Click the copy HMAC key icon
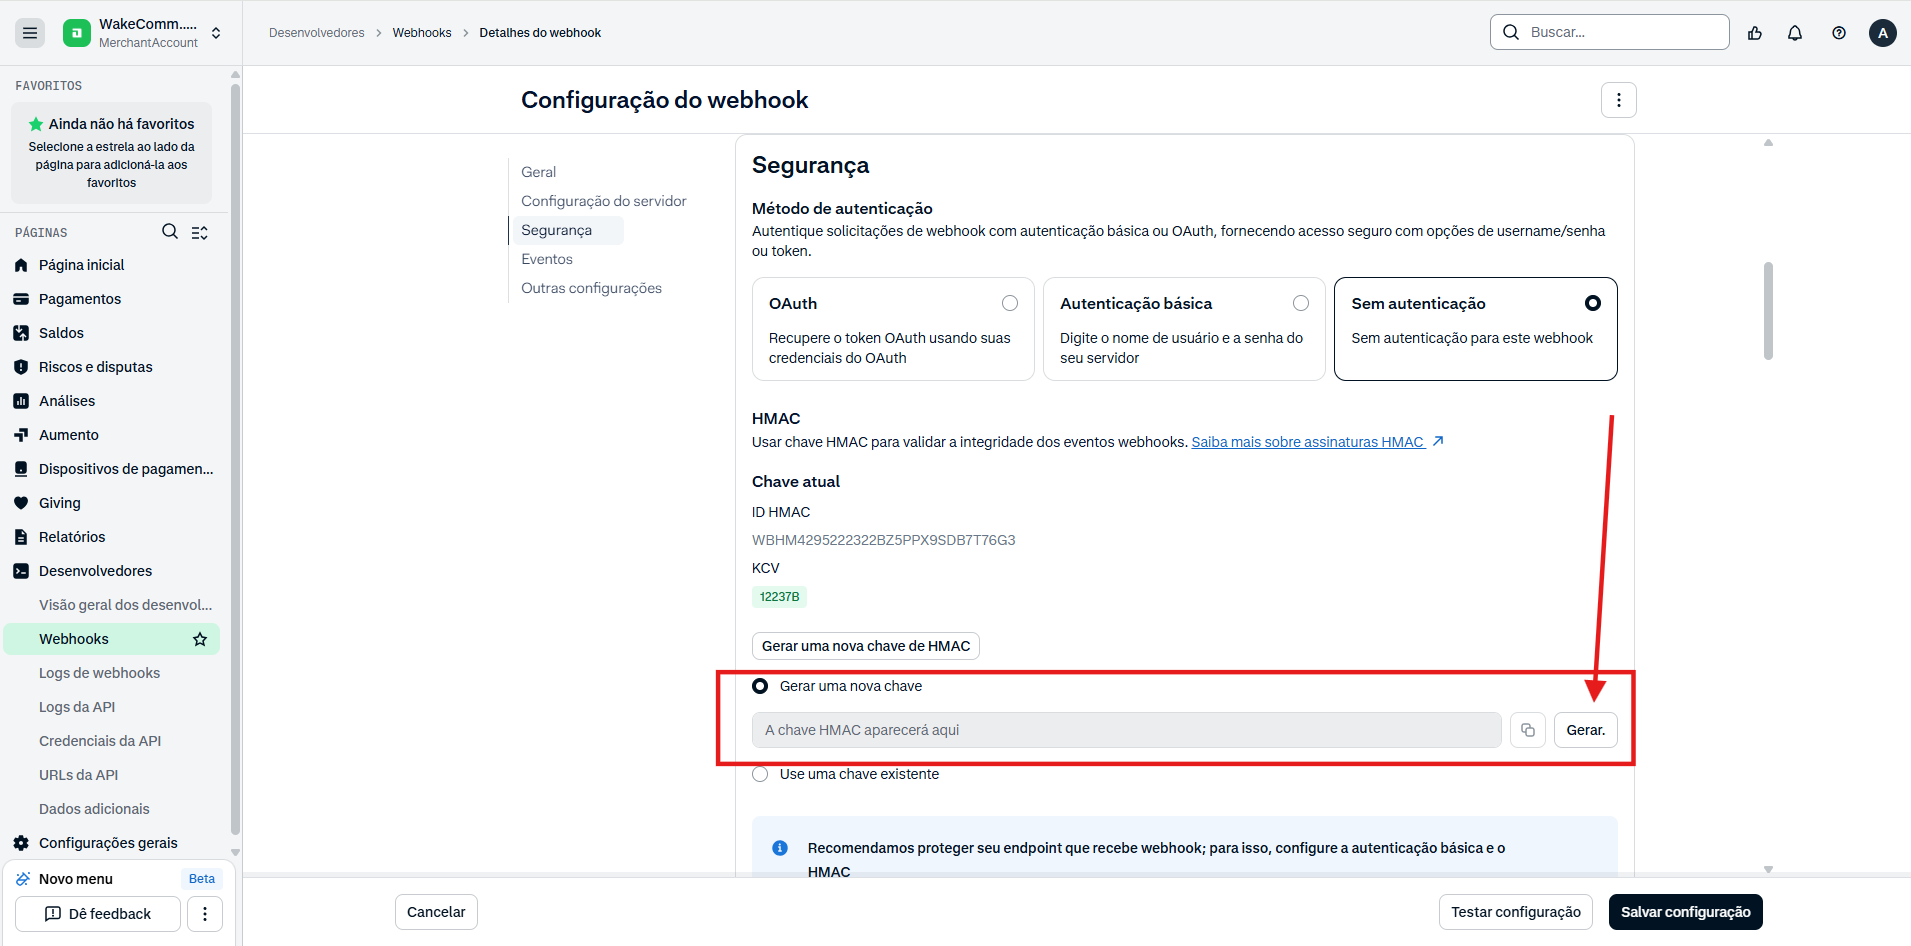The height and width of the screenshot is (946, 1911). pyautogui.click(x=1528, y=730)
